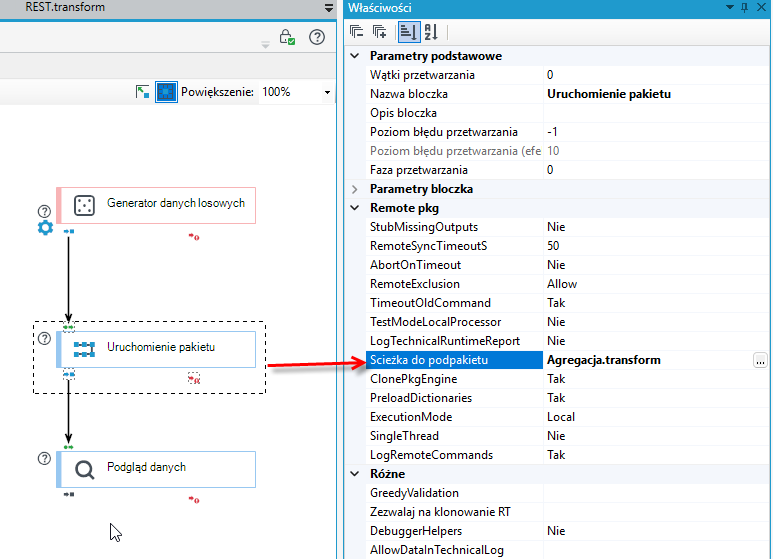Screen dimensions: 773x559
Task: Click Agregacja.transform path value
Action: (604, 360)
